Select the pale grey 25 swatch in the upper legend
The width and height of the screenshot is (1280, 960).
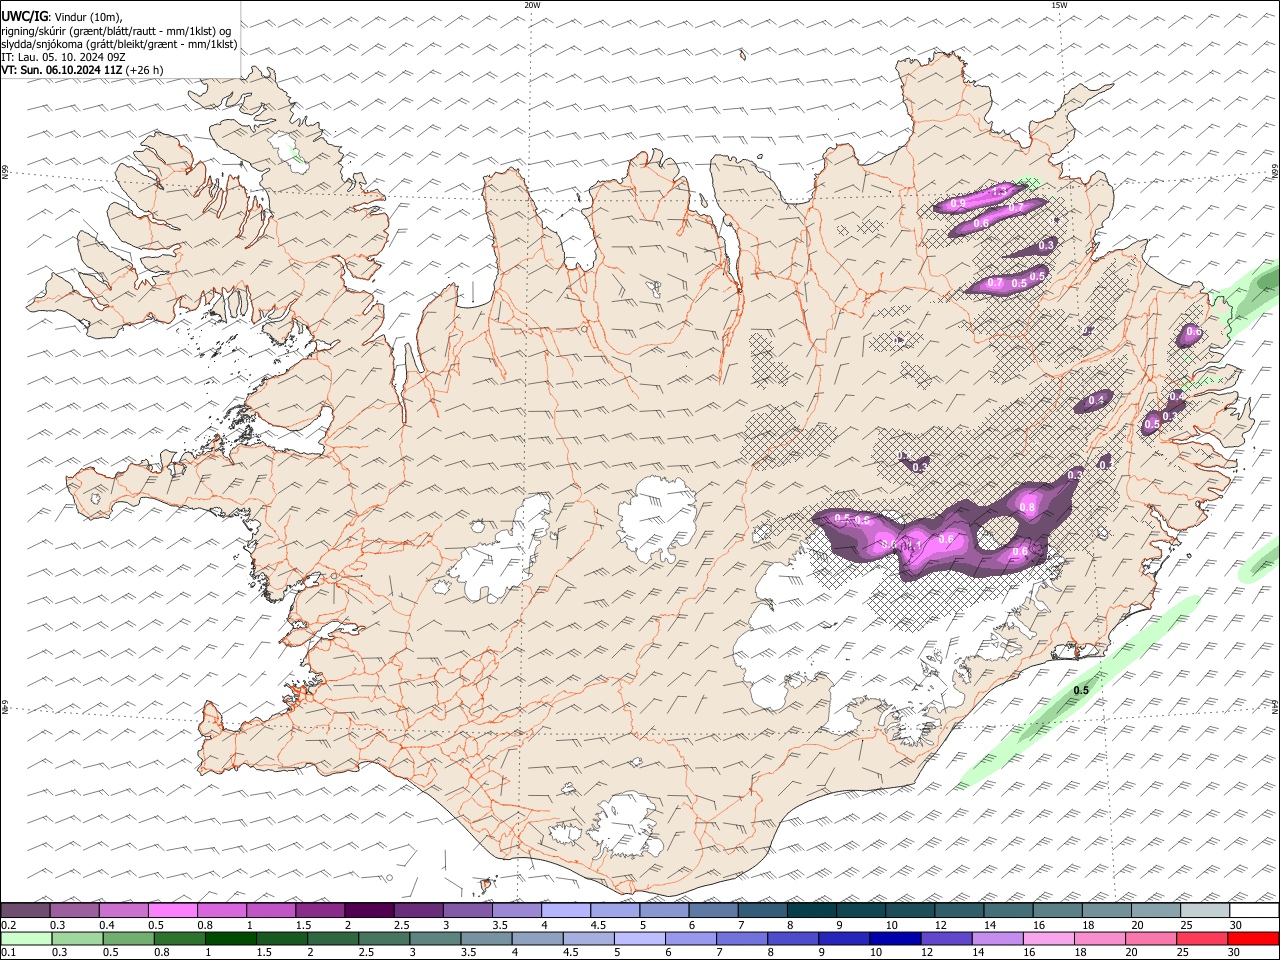click(x=1205, y=911)
